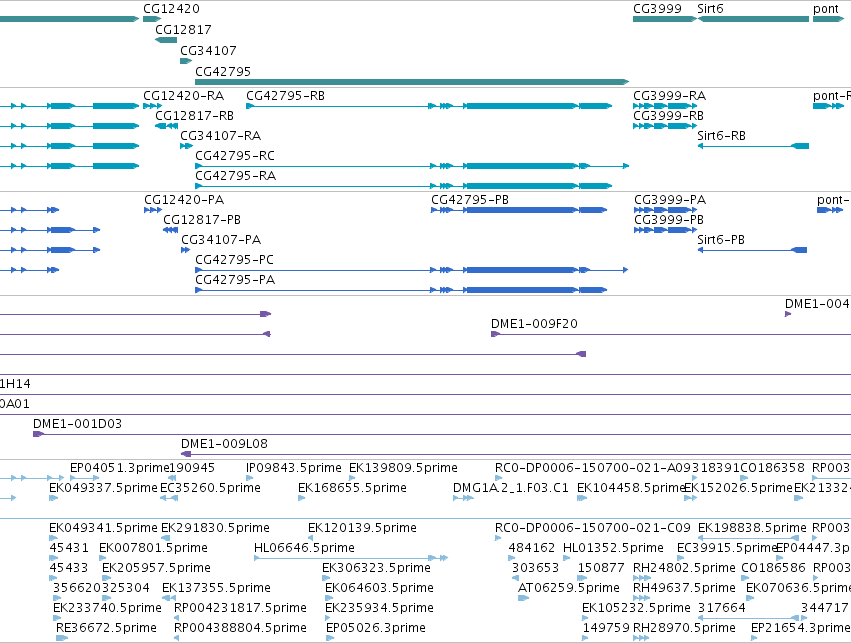This screenshot has width=851, height=643.
Task: Open EST EK104458.5prime label
Action: click(631, 488)
